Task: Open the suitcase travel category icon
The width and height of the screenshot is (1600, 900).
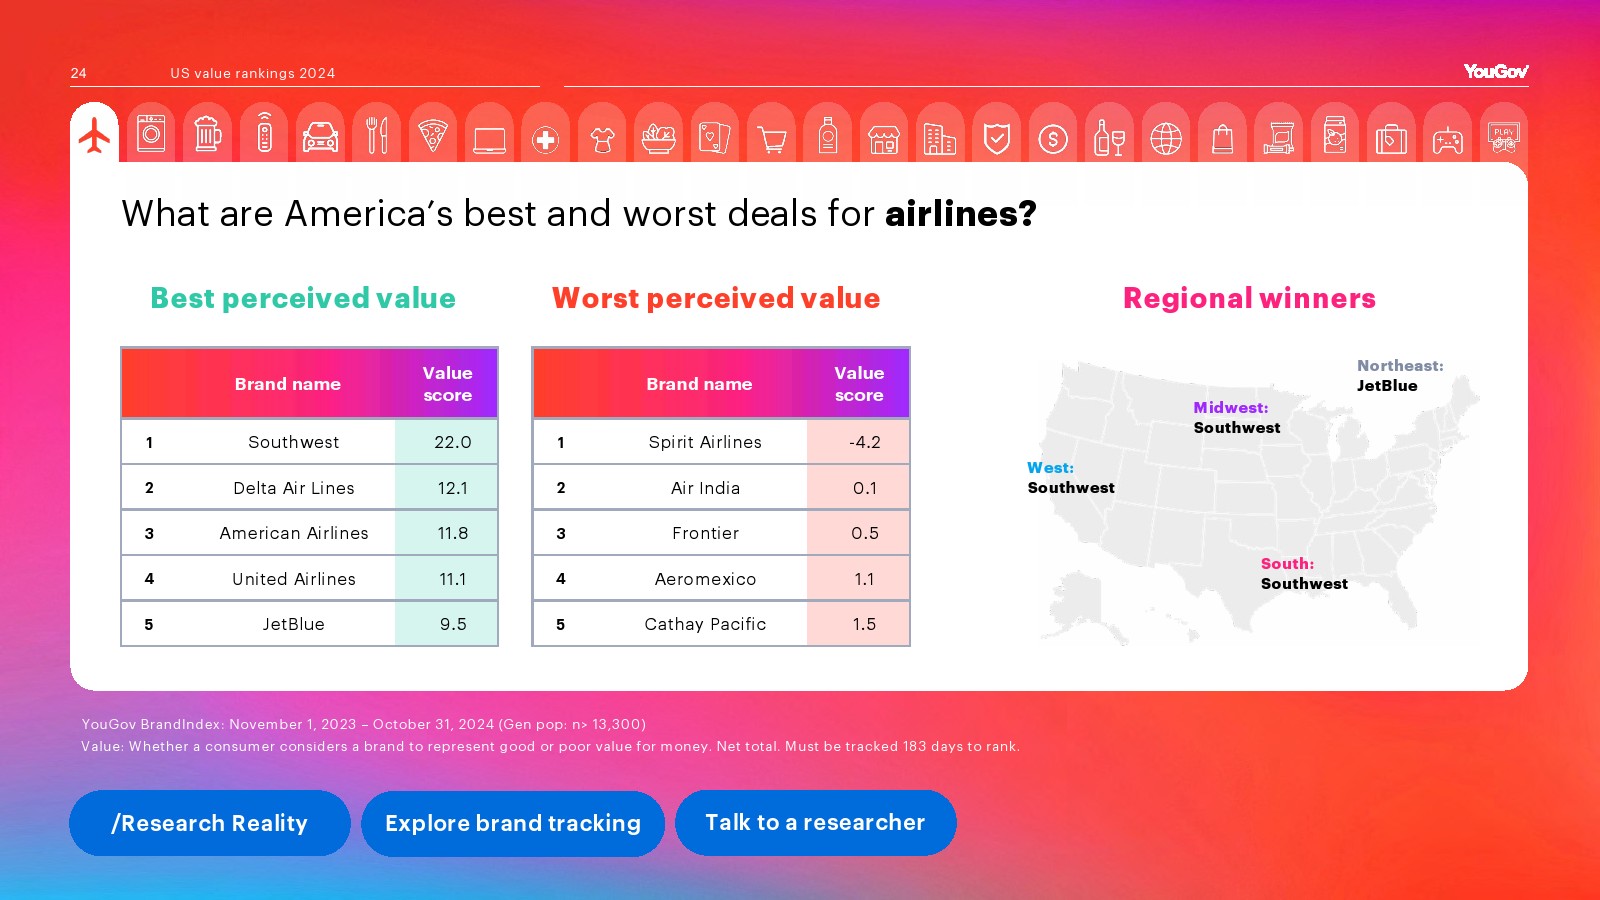Action: pos(1390,139)
